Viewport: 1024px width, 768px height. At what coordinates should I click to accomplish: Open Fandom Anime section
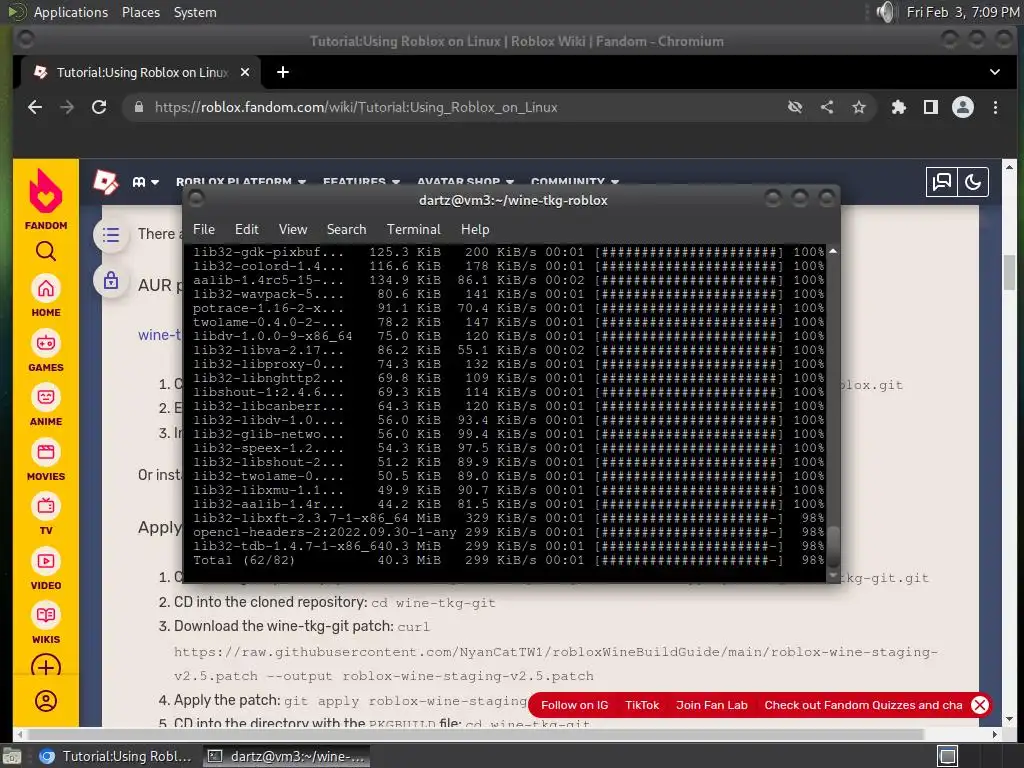point(46,404)
